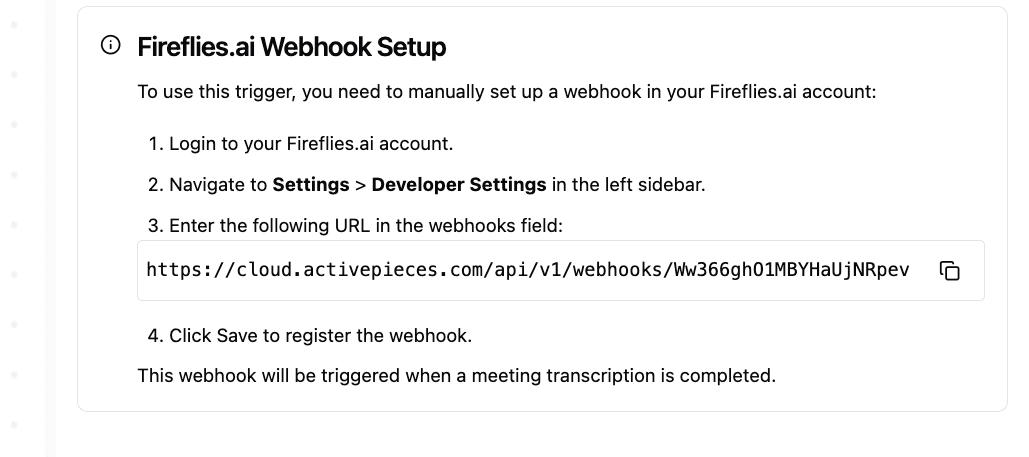Click the closing sentence about meeting transcription completed
This screenshot has height=457, width=1029.
(456, 376)
